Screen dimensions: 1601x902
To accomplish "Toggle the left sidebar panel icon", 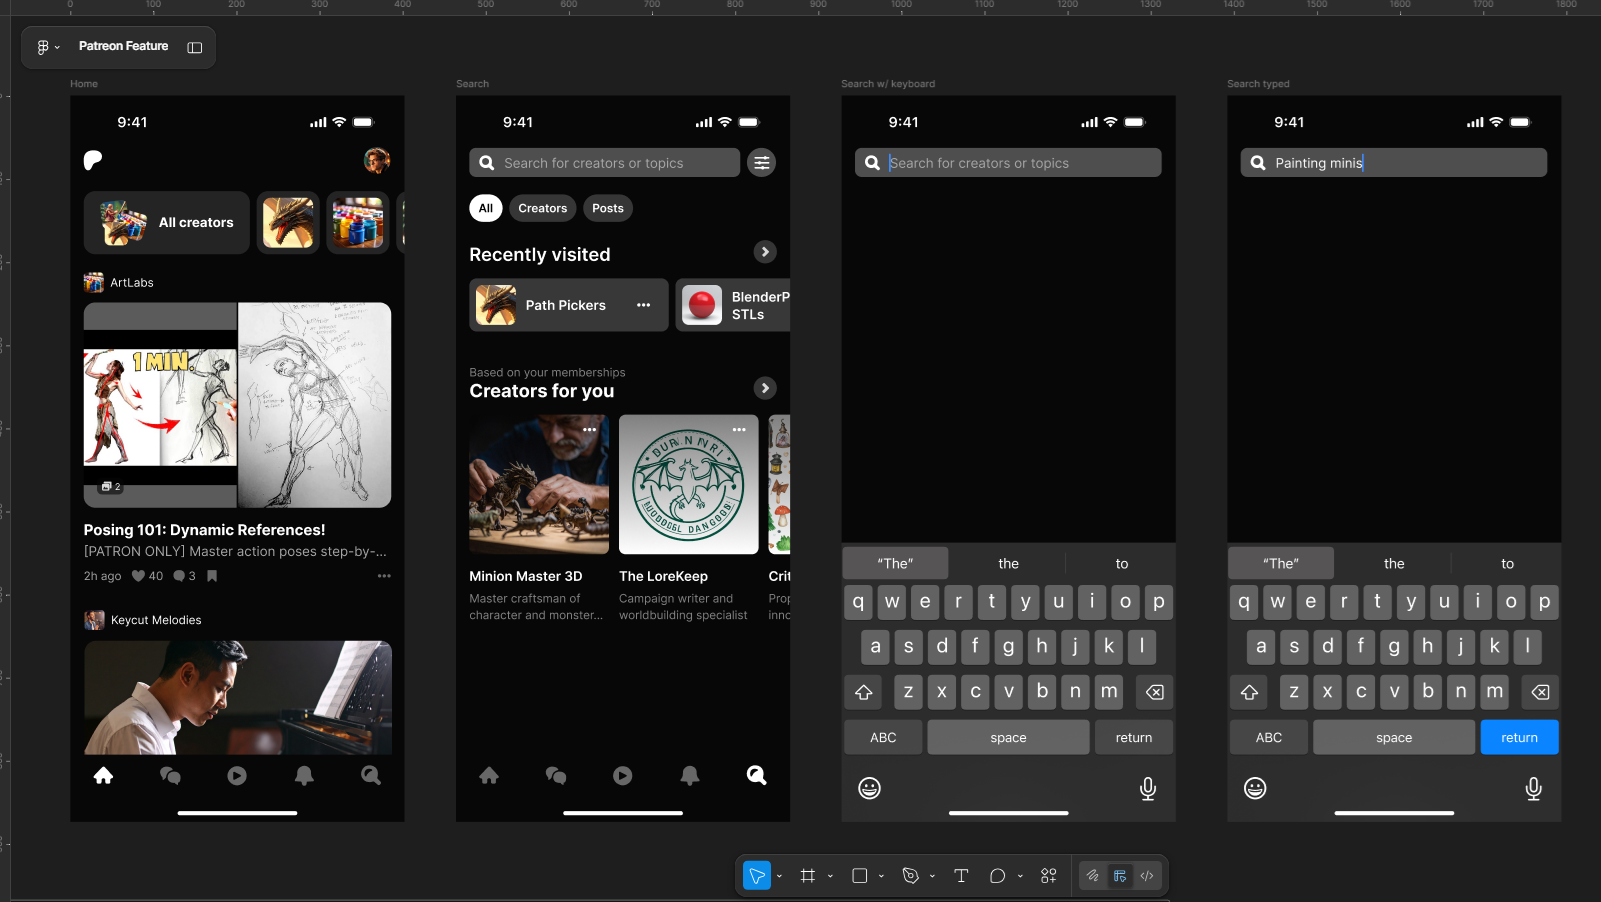I will coord(194,46).
